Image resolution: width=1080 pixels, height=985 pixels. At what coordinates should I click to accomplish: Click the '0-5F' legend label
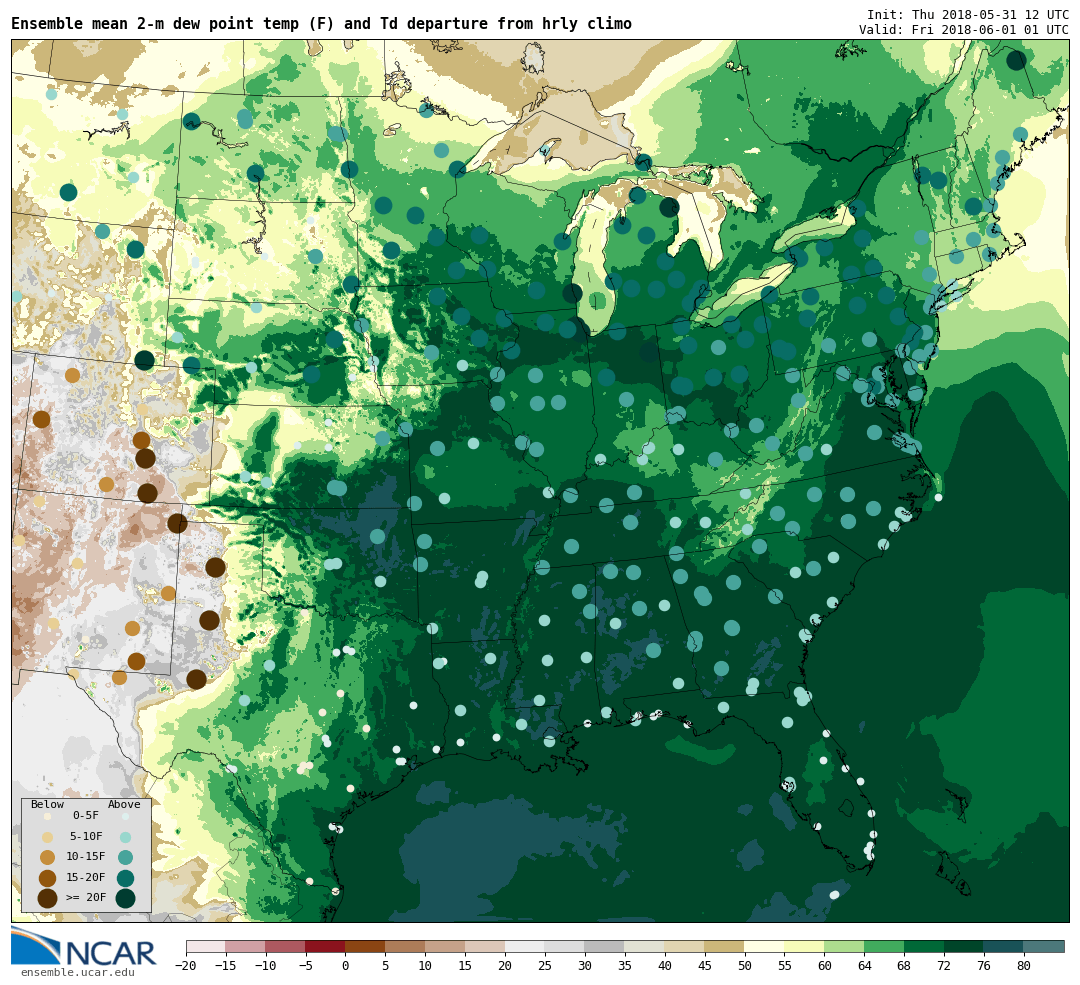tap(86, 816)
